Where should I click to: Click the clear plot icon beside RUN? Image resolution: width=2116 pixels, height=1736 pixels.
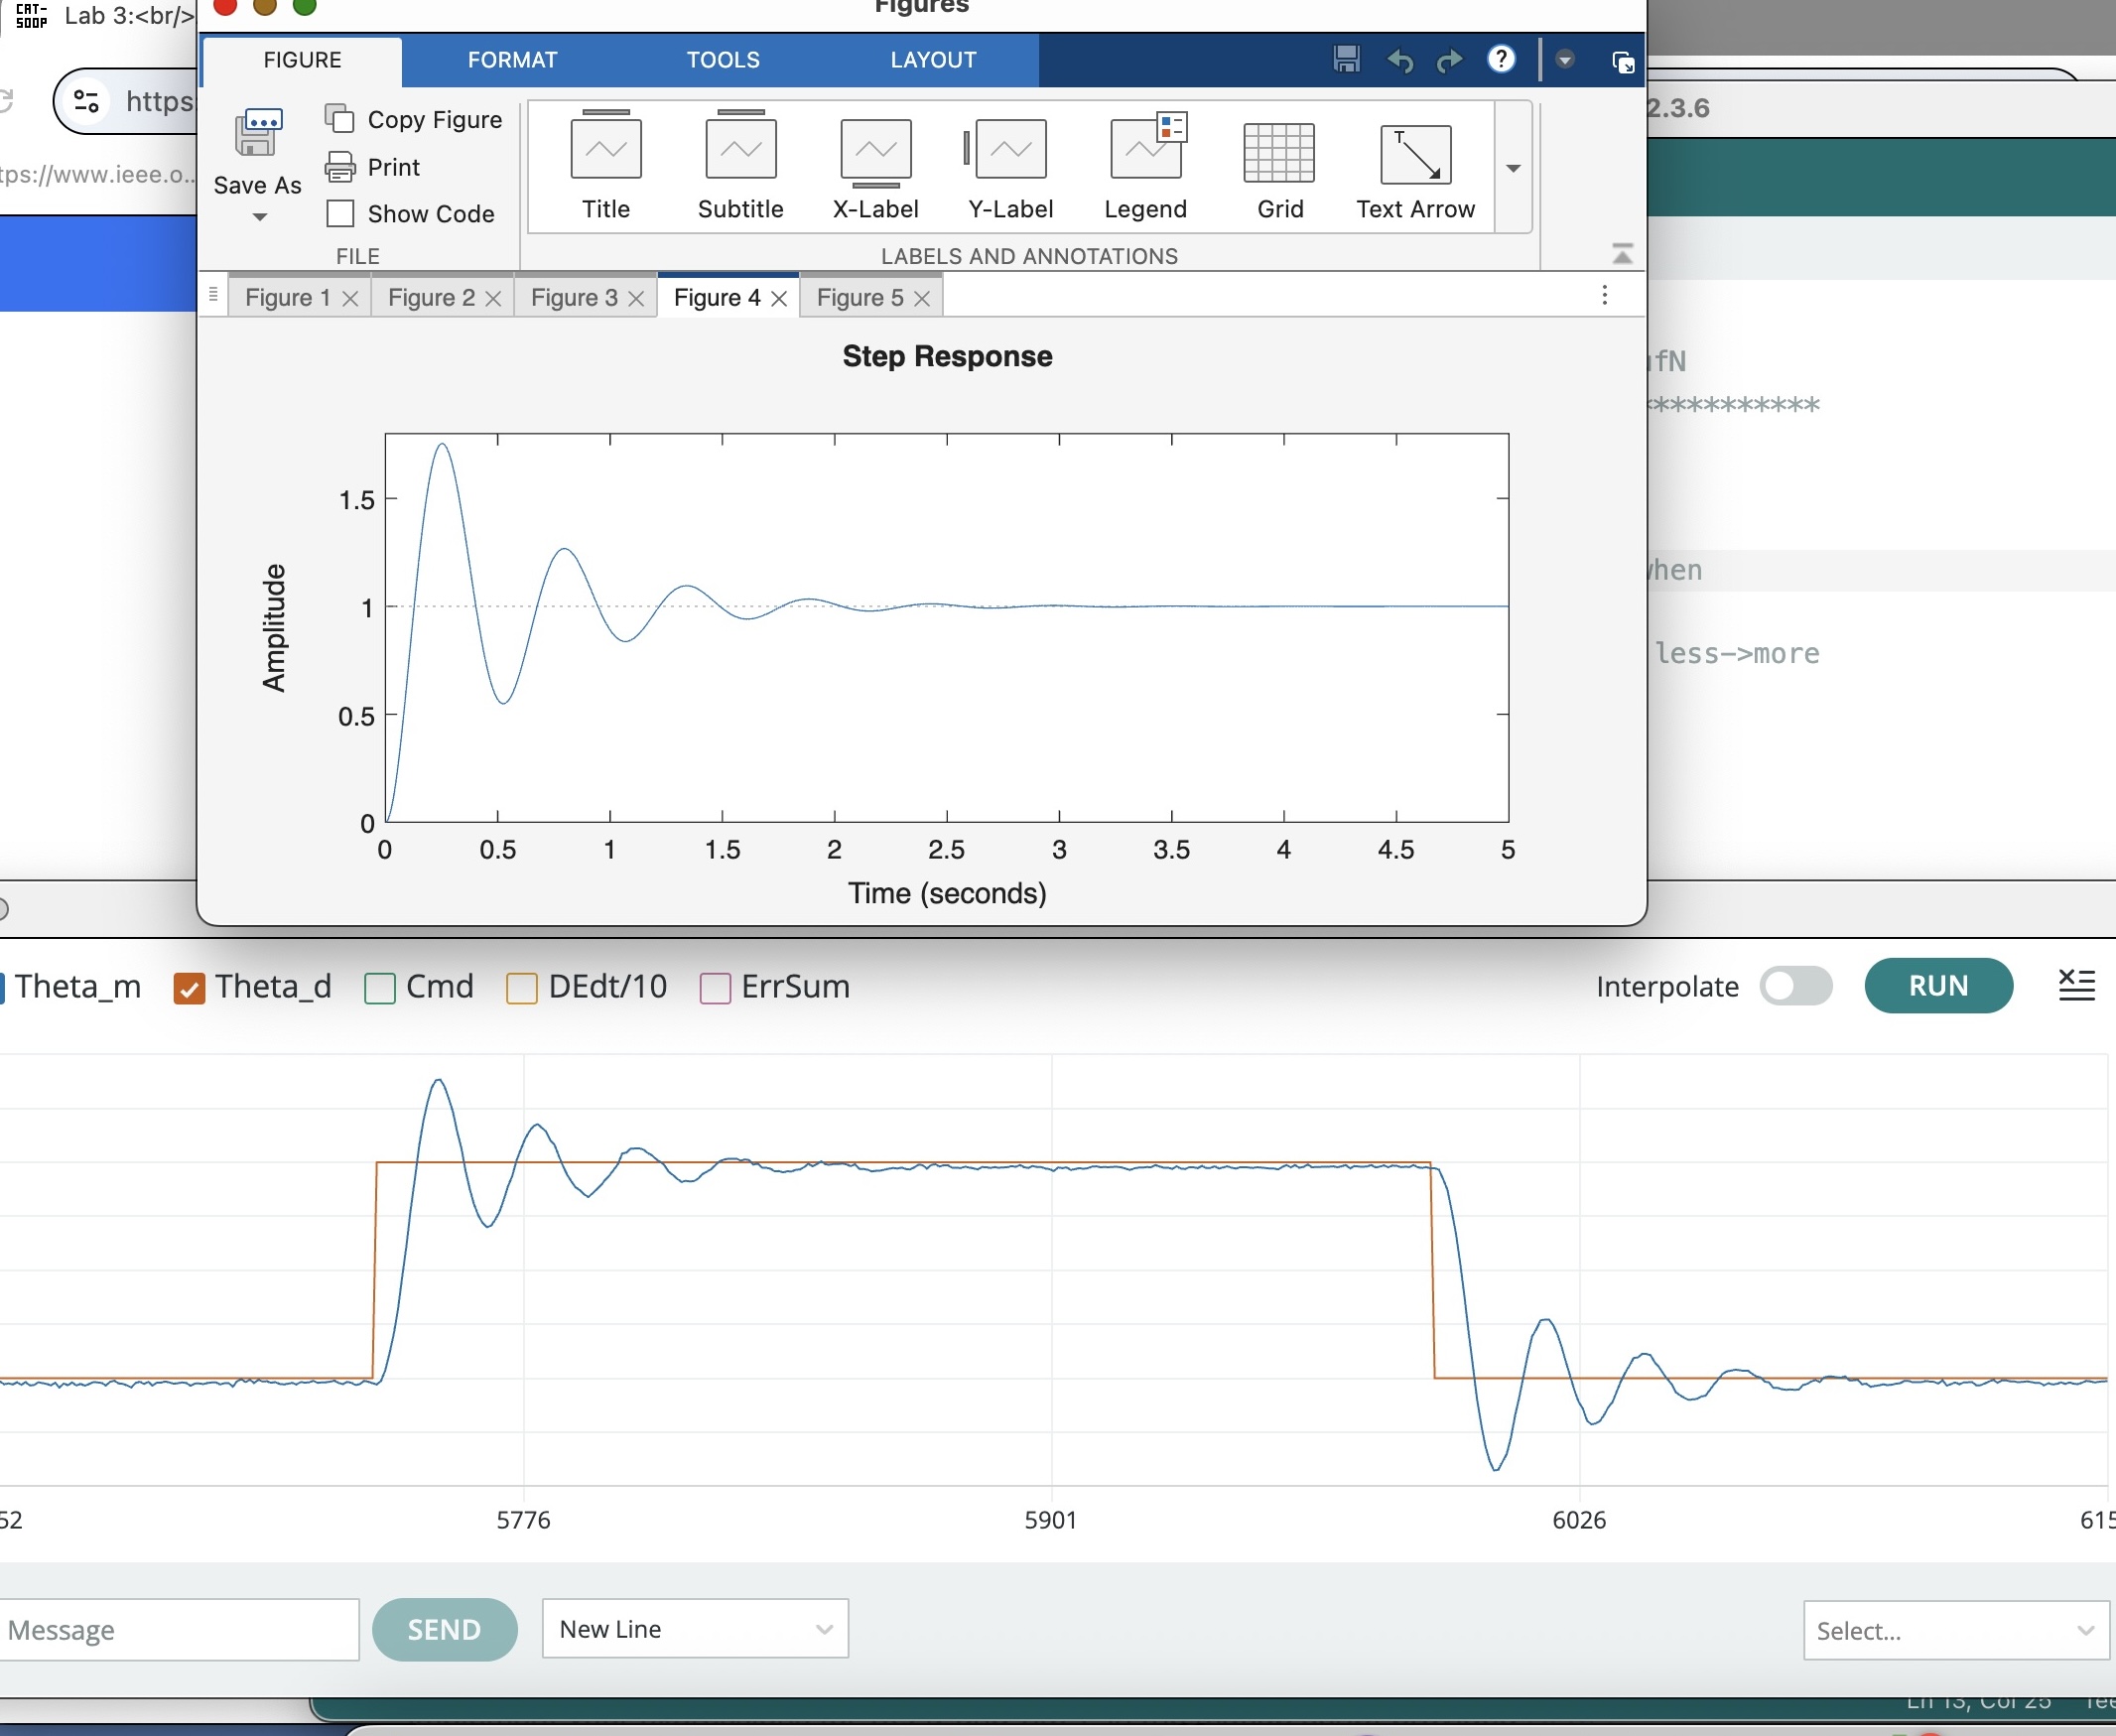pos(2076,985)
